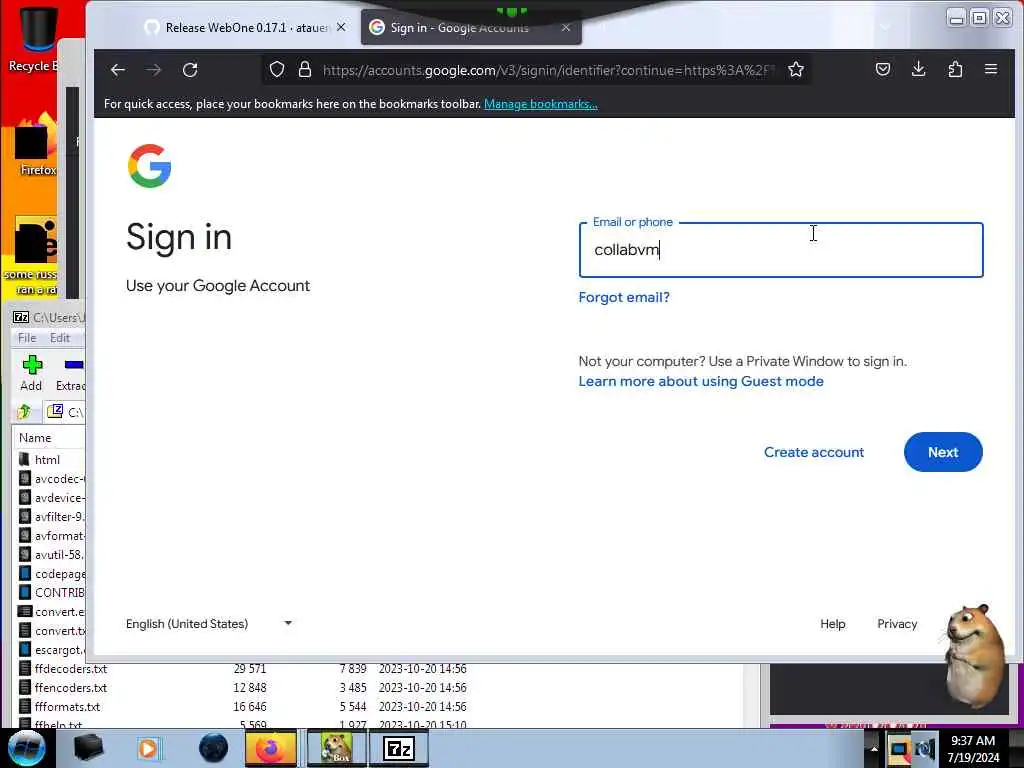The image size is (1024, 768).
Task: Open Learn more about using Guest mode
Action: (701, 381)
